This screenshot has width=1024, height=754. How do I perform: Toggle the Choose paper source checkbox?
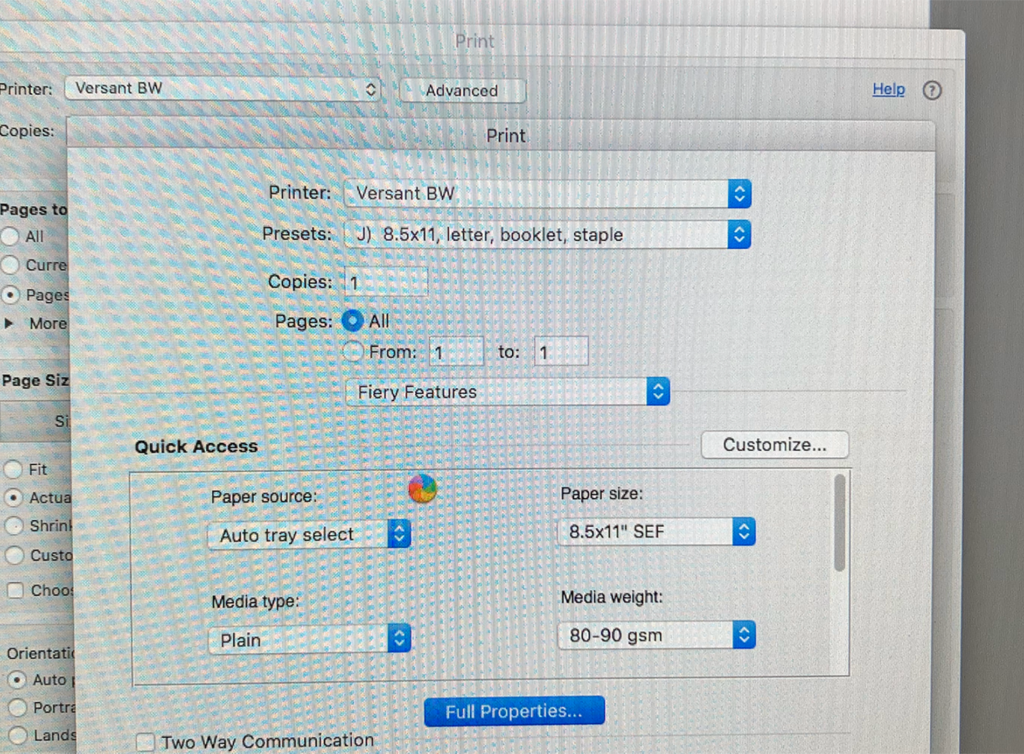coord(15,590)
